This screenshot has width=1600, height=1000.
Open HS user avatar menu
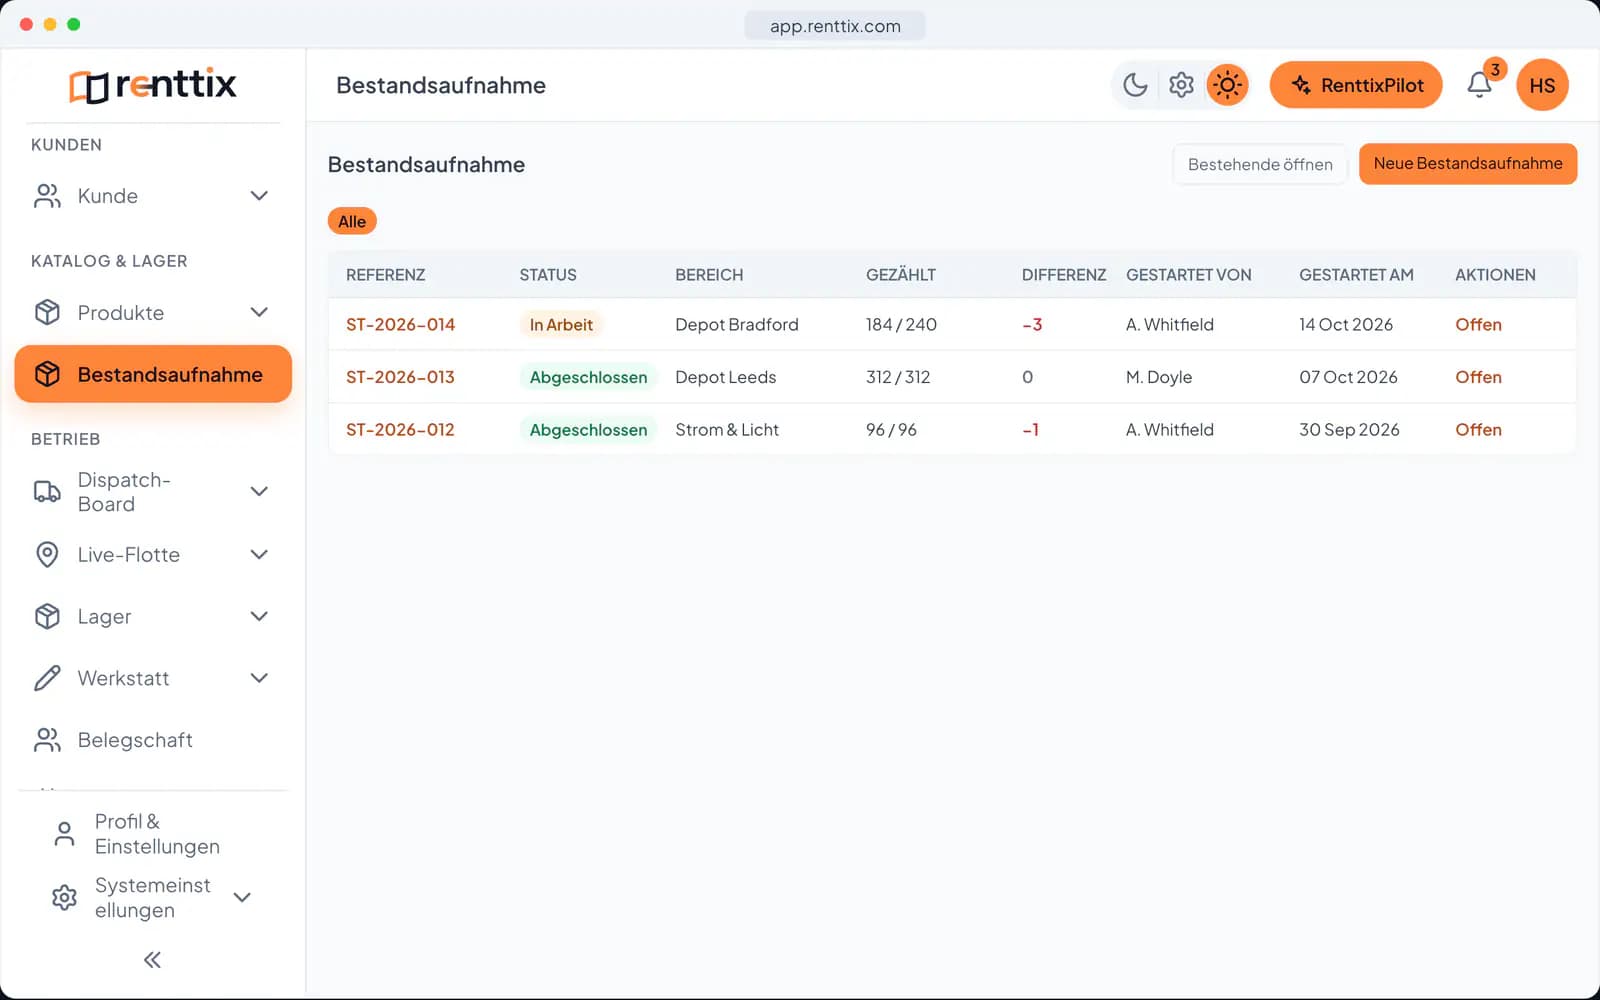click(x=1542, y=85)
